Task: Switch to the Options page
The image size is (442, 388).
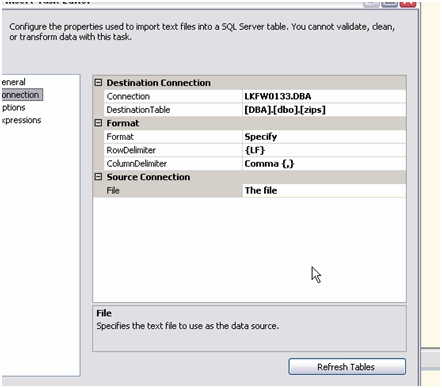Action: coord(13,108)
